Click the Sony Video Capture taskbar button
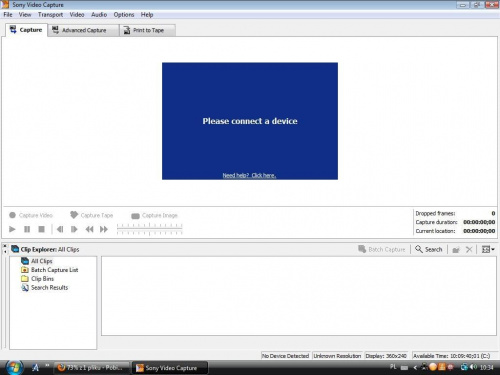 170,368
